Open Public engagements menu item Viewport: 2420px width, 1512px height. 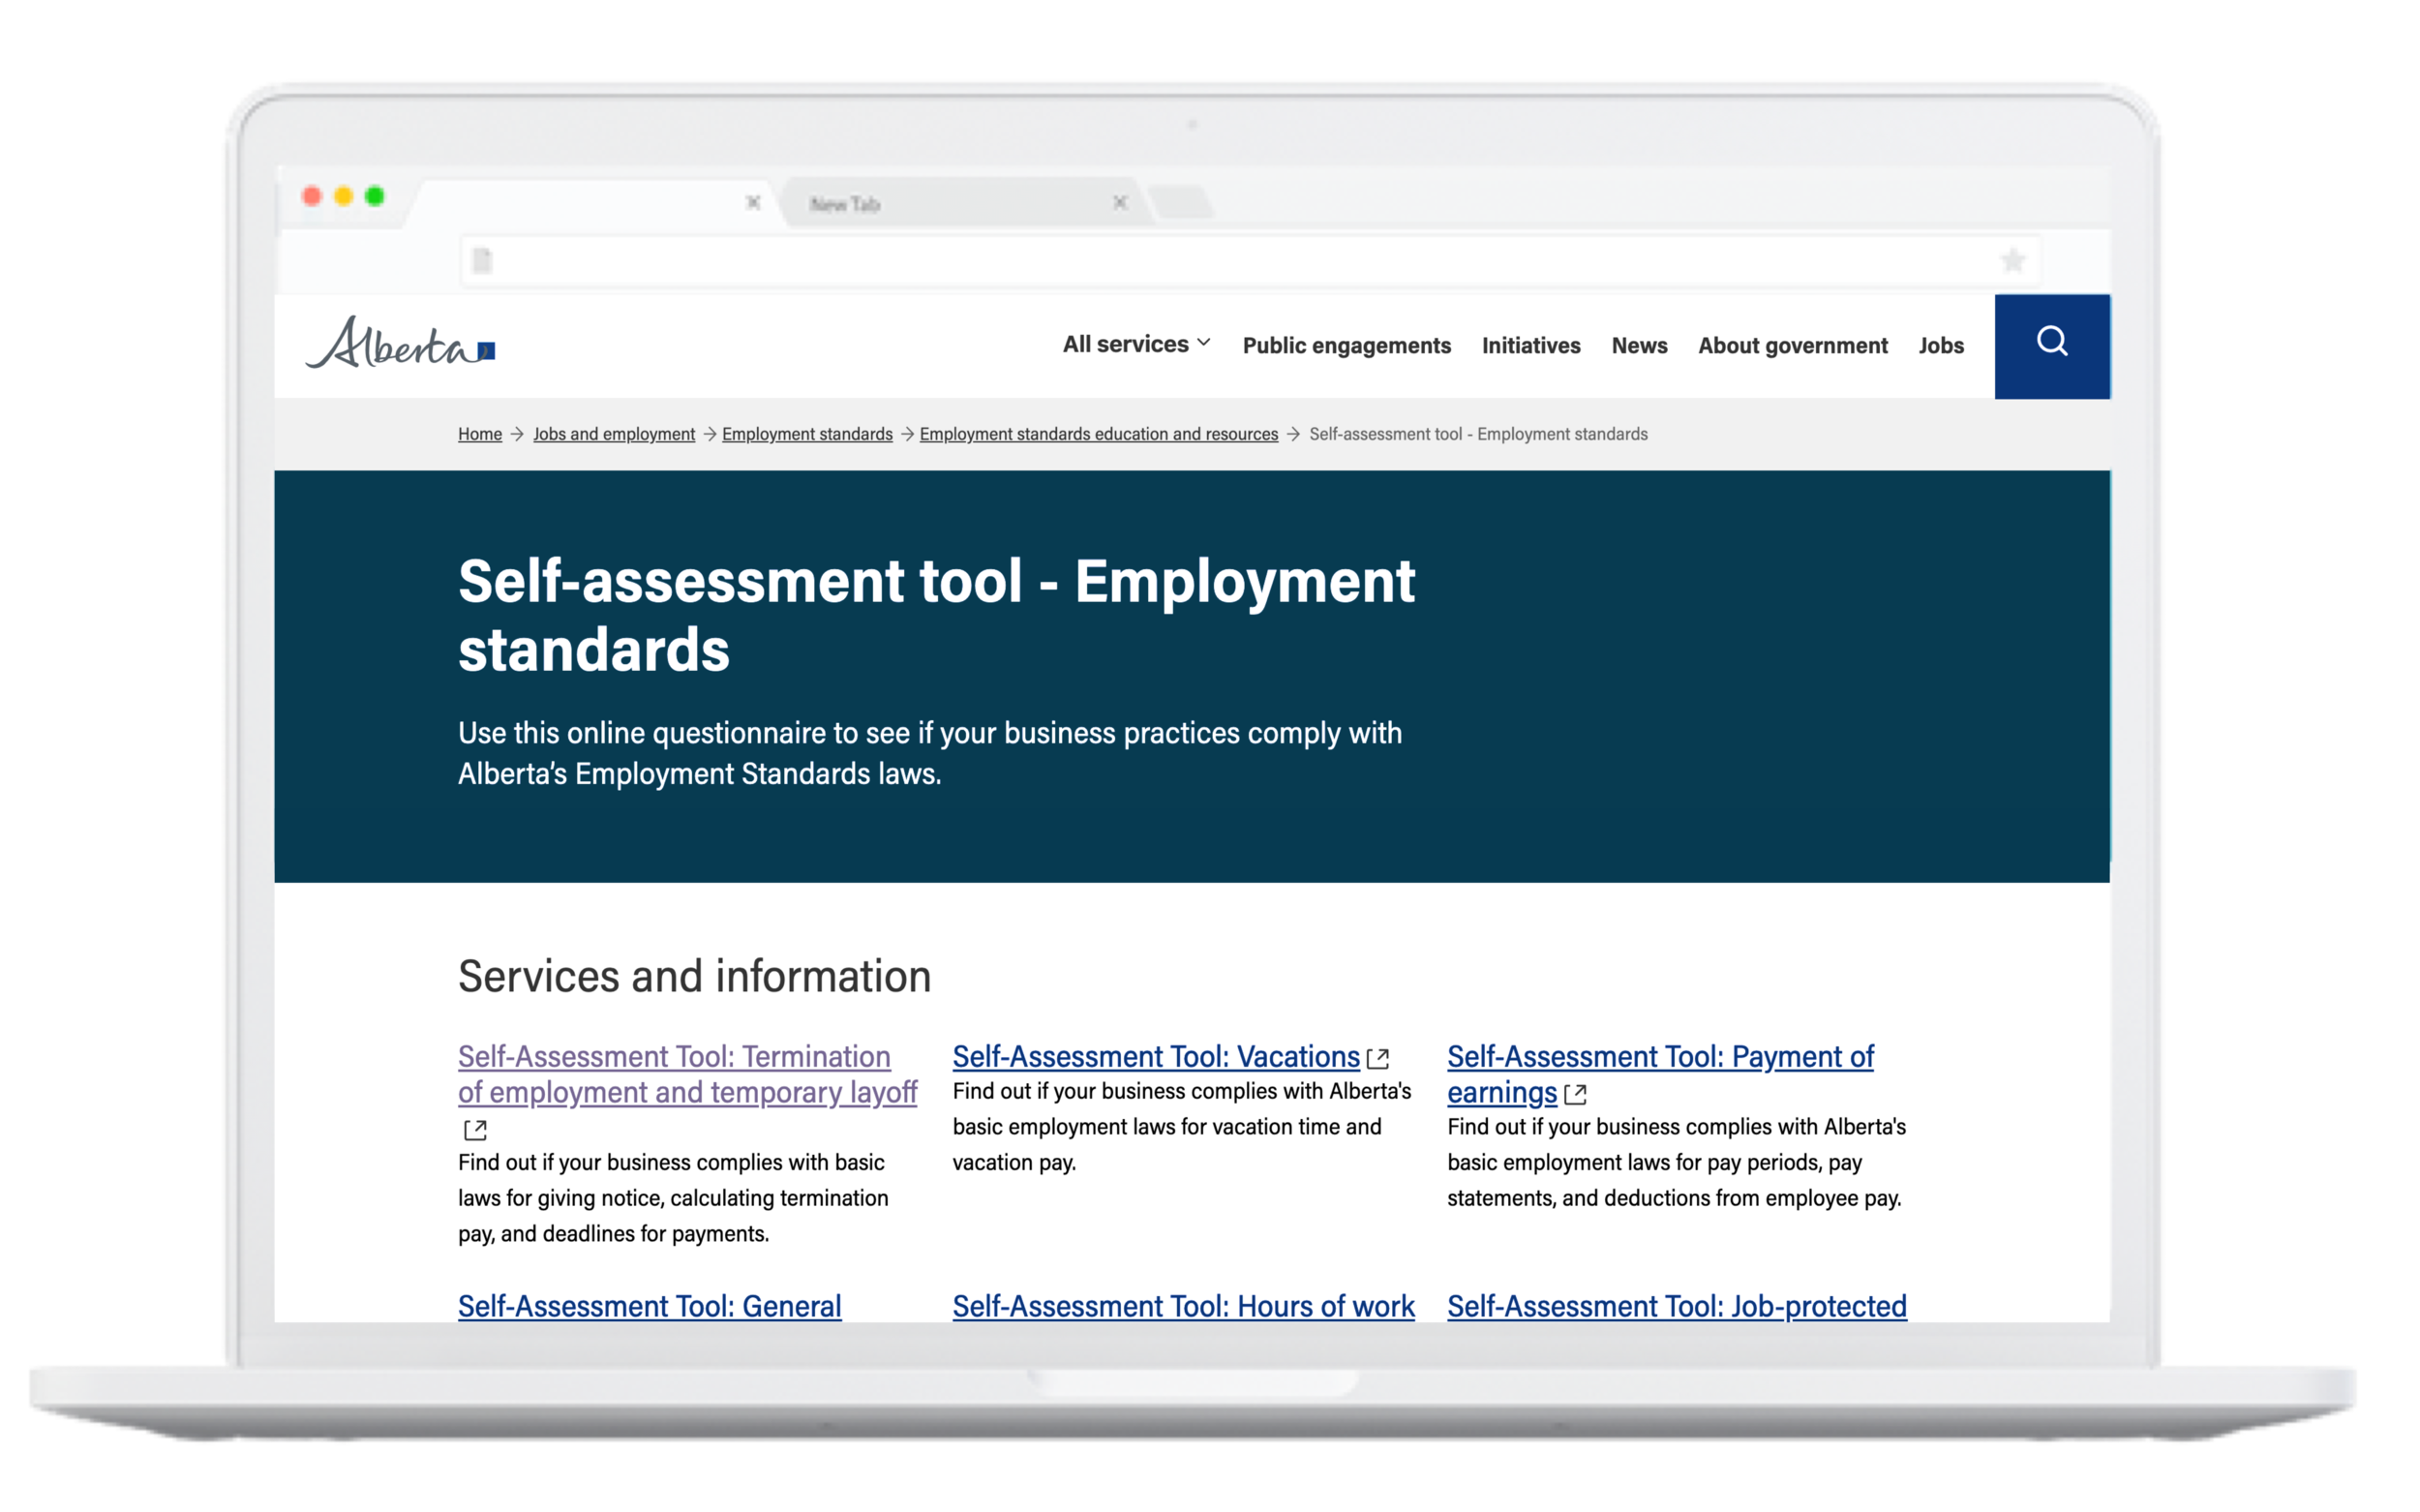[x=1346, y=346]
